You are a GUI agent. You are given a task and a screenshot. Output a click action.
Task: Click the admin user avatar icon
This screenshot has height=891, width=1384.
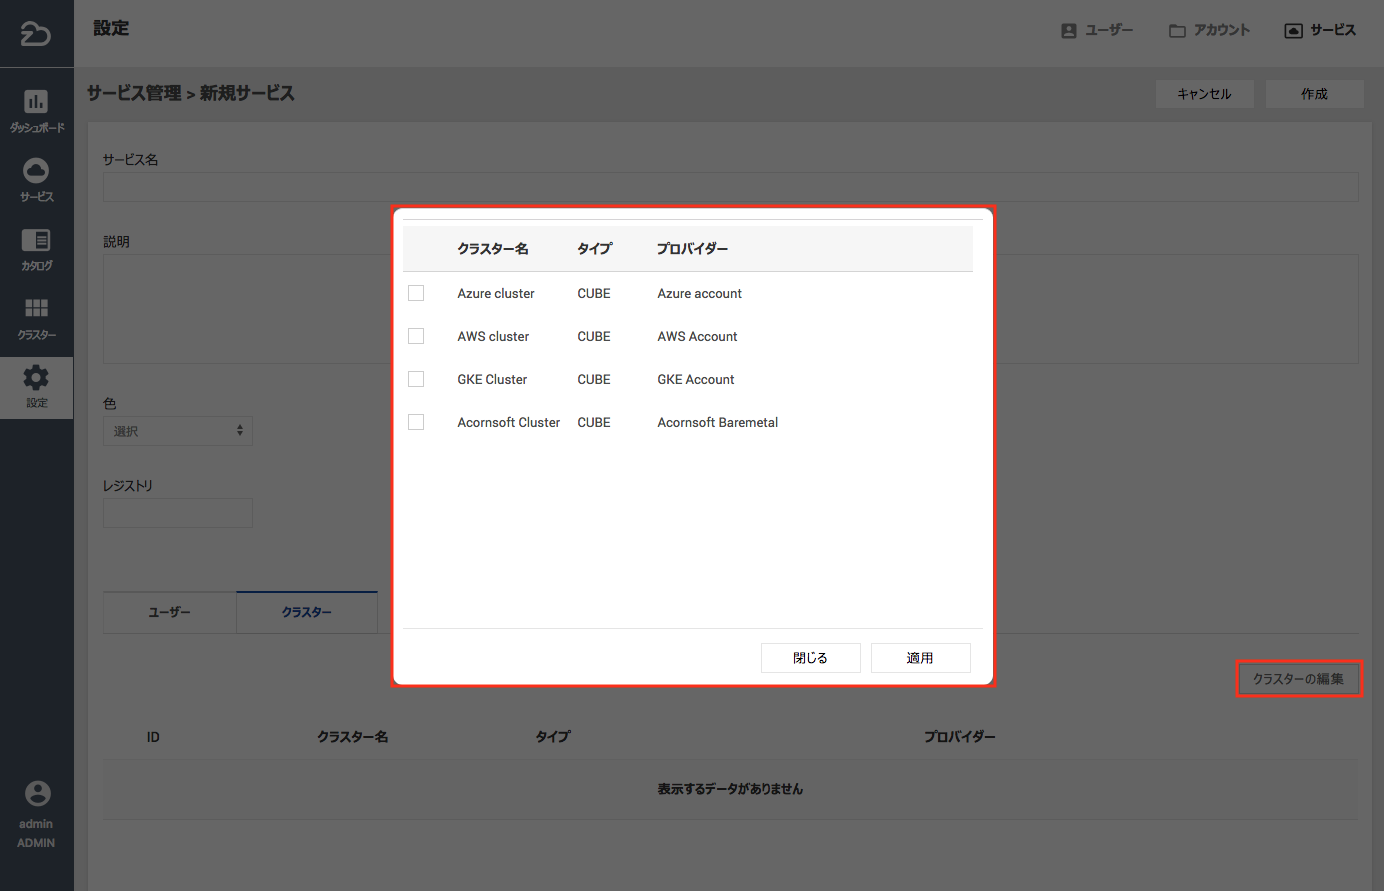37,793
